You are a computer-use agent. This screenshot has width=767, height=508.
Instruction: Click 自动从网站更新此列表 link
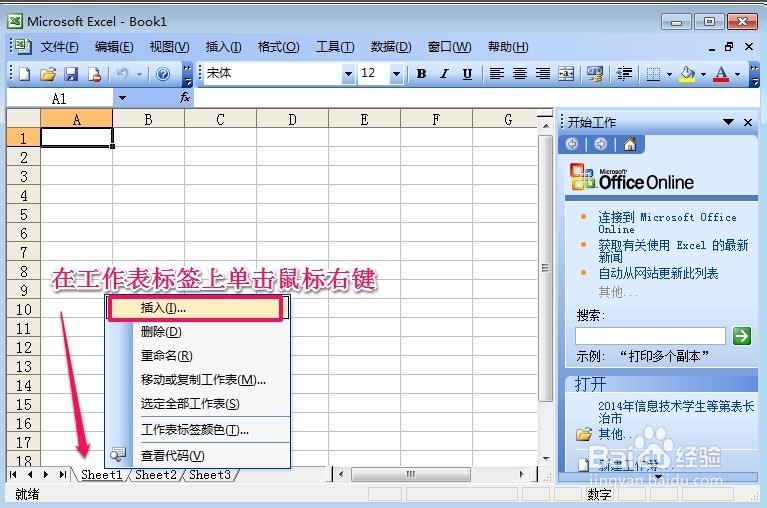coord(658,273)
